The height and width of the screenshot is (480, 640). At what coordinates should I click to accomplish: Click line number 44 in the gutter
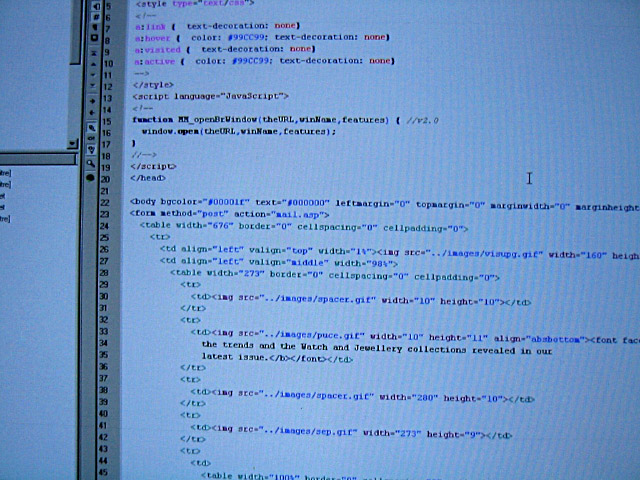(x=103, y=460)
